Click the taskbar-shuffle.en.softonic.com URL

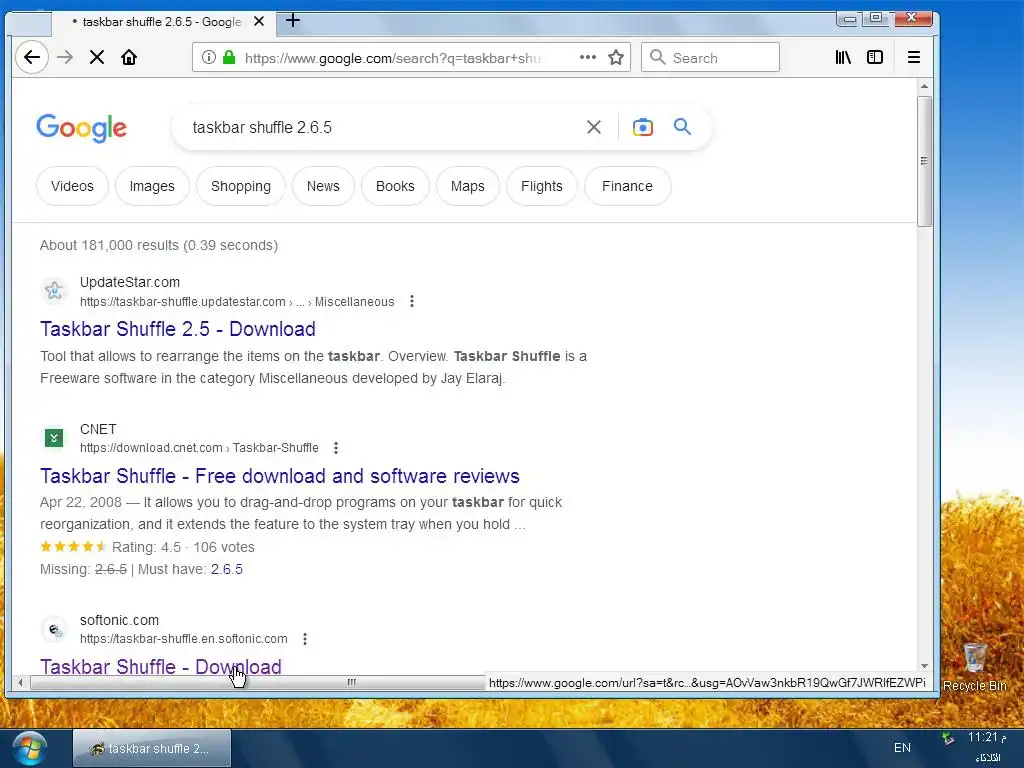pyautogui.click(x=184, y=639)
